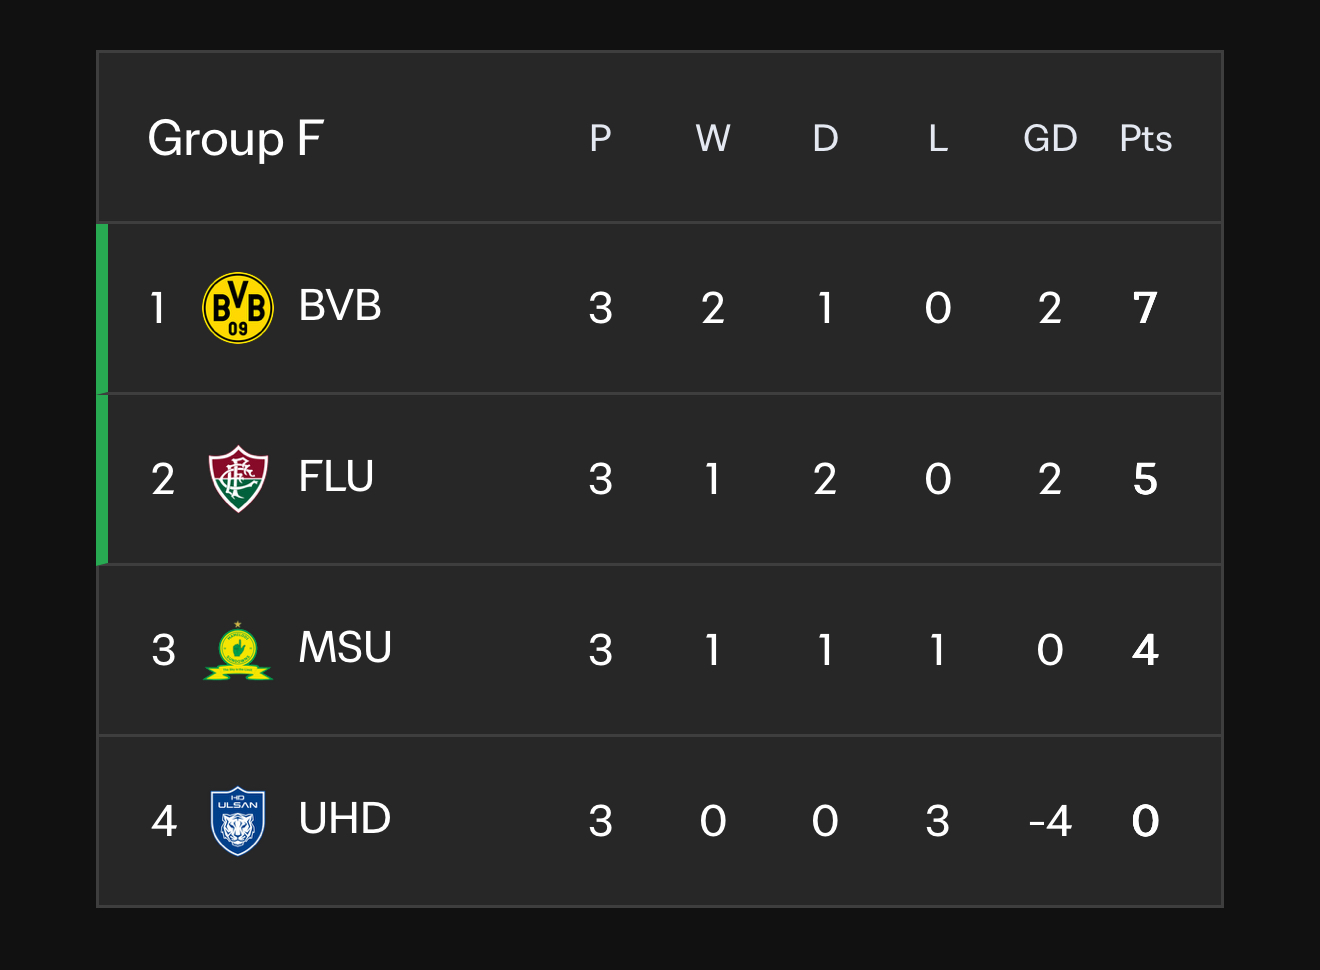Image resolution: width=1320 pixels, height=970 pixels.
Task: Click the W column header
Action: [x=713, y=139]
